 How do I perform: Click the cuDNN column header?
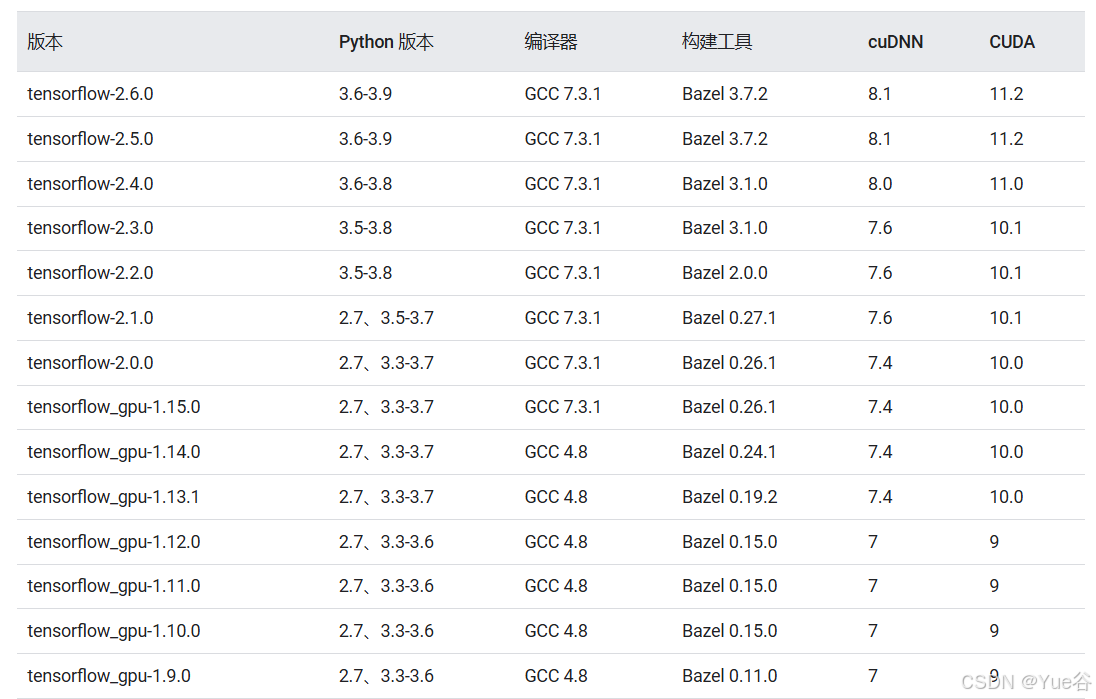(895, 42)
